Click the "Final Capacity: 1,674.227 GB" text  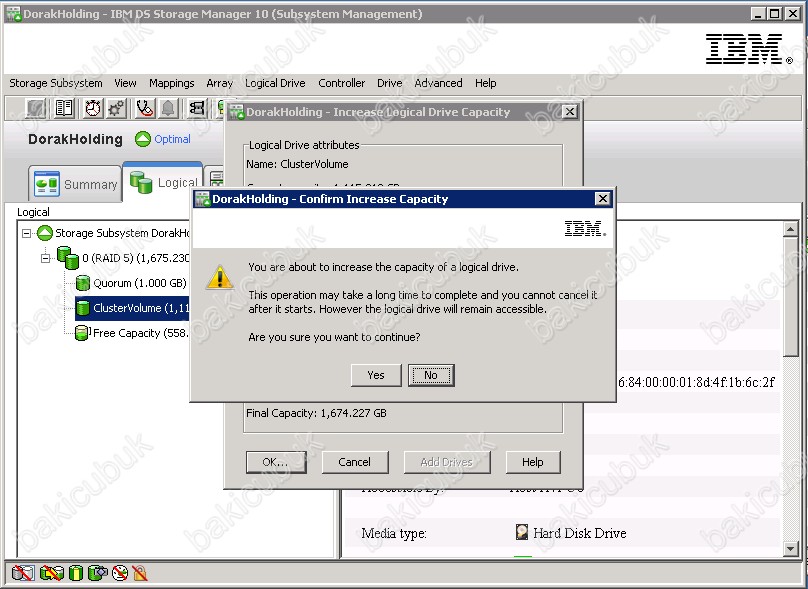316,413
